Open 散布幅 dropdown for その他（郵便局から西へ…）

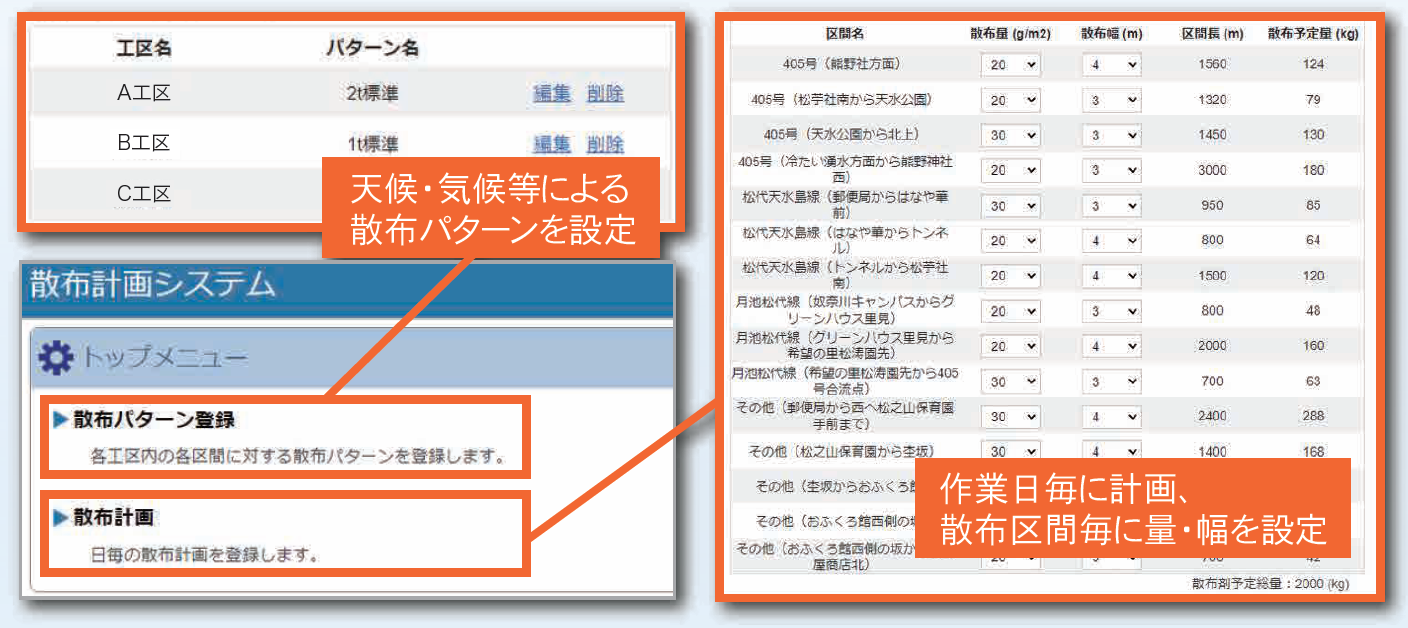click(1111, 417)
